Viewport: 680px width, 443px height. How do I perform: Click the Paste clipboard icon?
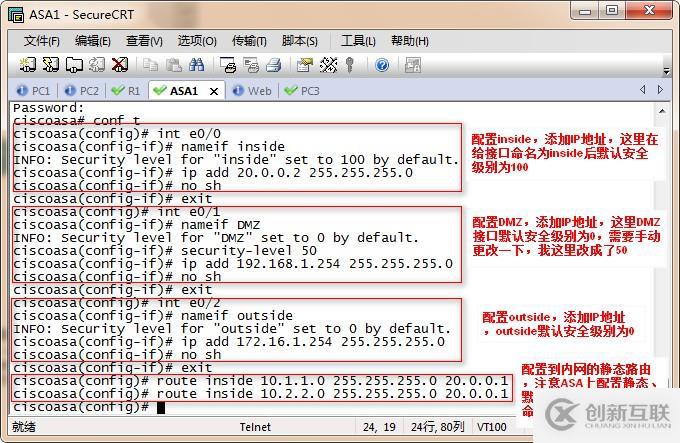pyautogui.click(x=173, y=65)
